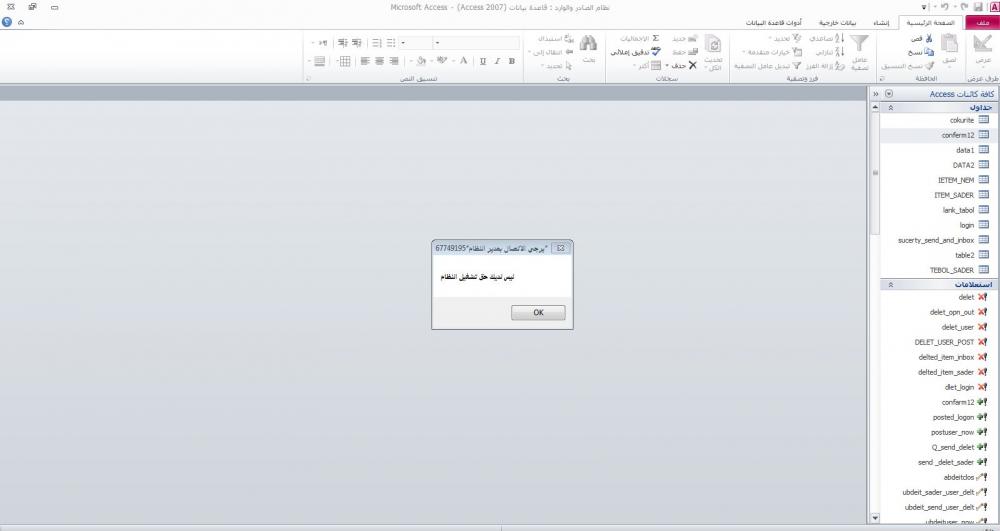Image resolution: width=1000 pixels, height=531 pixels.
Task: Click the navigation pane scrollbar down arrow
Action: tap(875, 518)
